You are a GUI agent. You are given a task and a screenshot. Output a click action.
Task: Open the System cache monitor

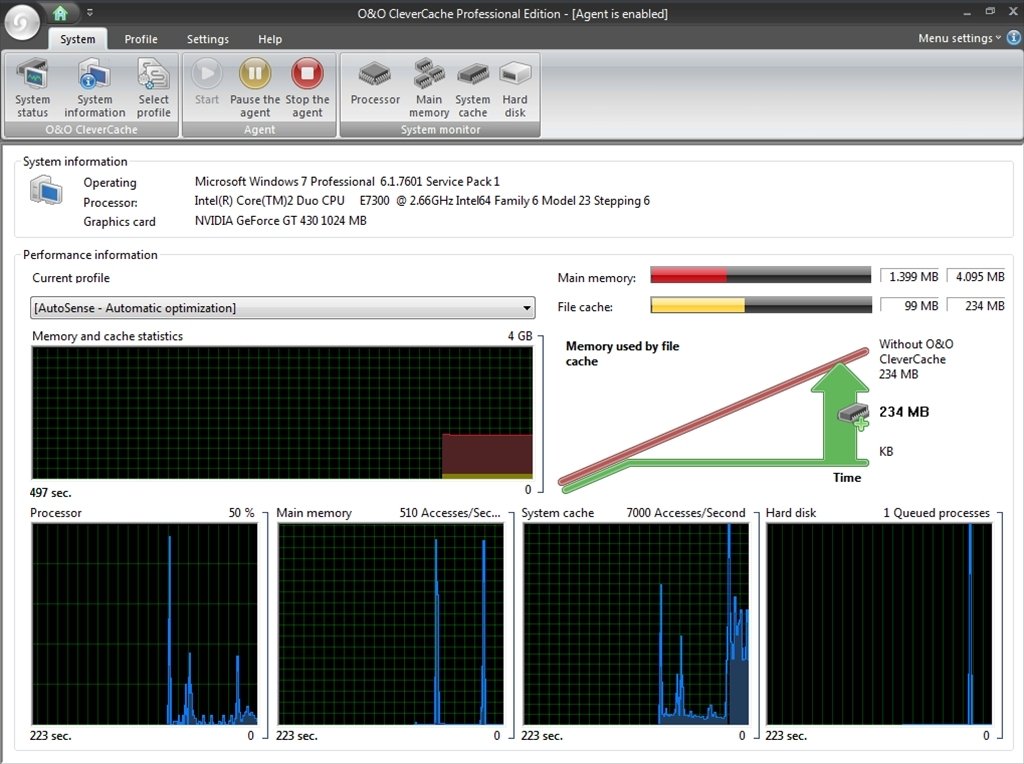pyautogui.click(x=473, y=88)
